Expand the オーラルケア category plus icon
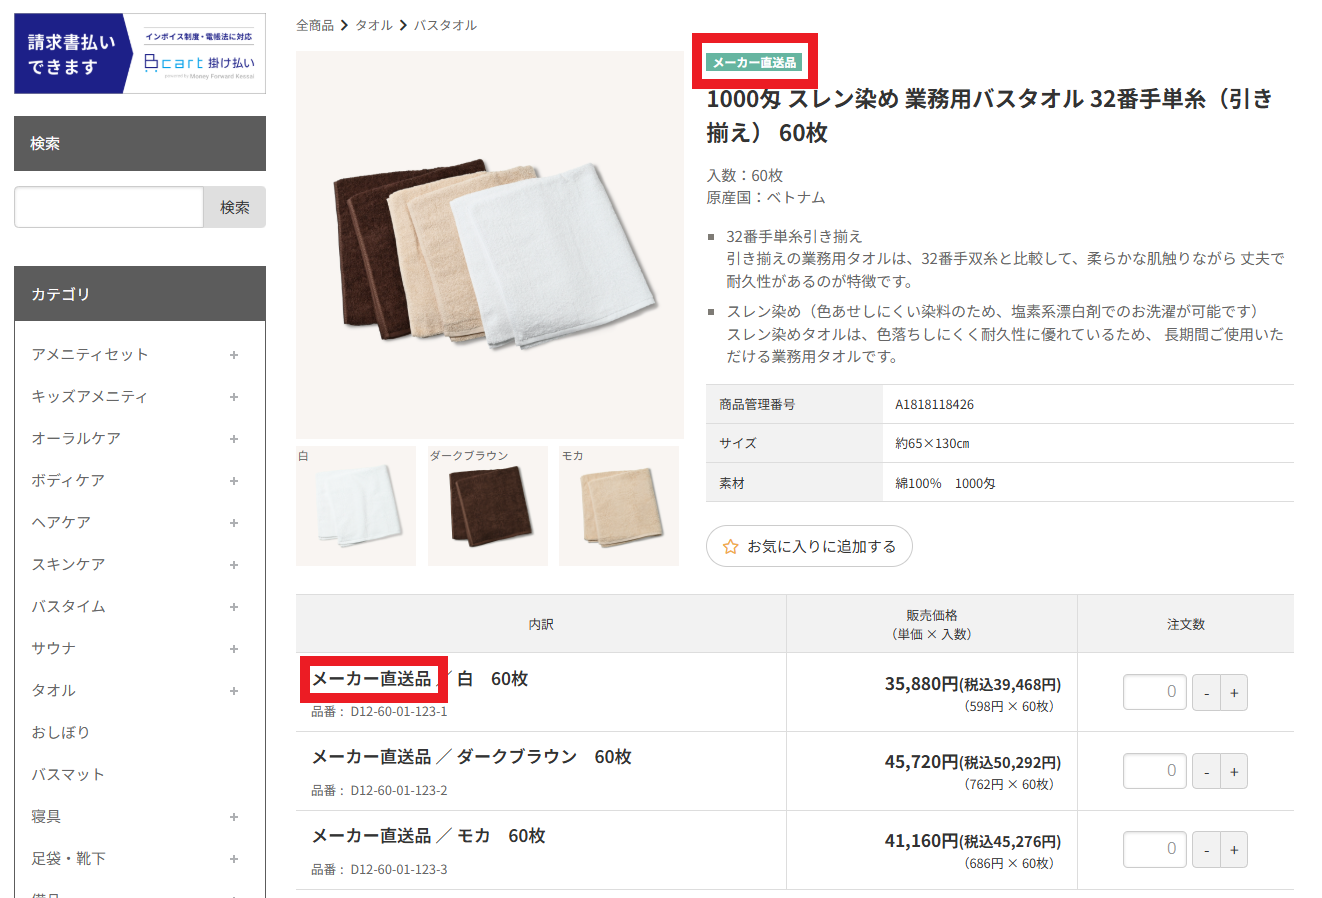The image size is (1322, 898). pos(233,439)
